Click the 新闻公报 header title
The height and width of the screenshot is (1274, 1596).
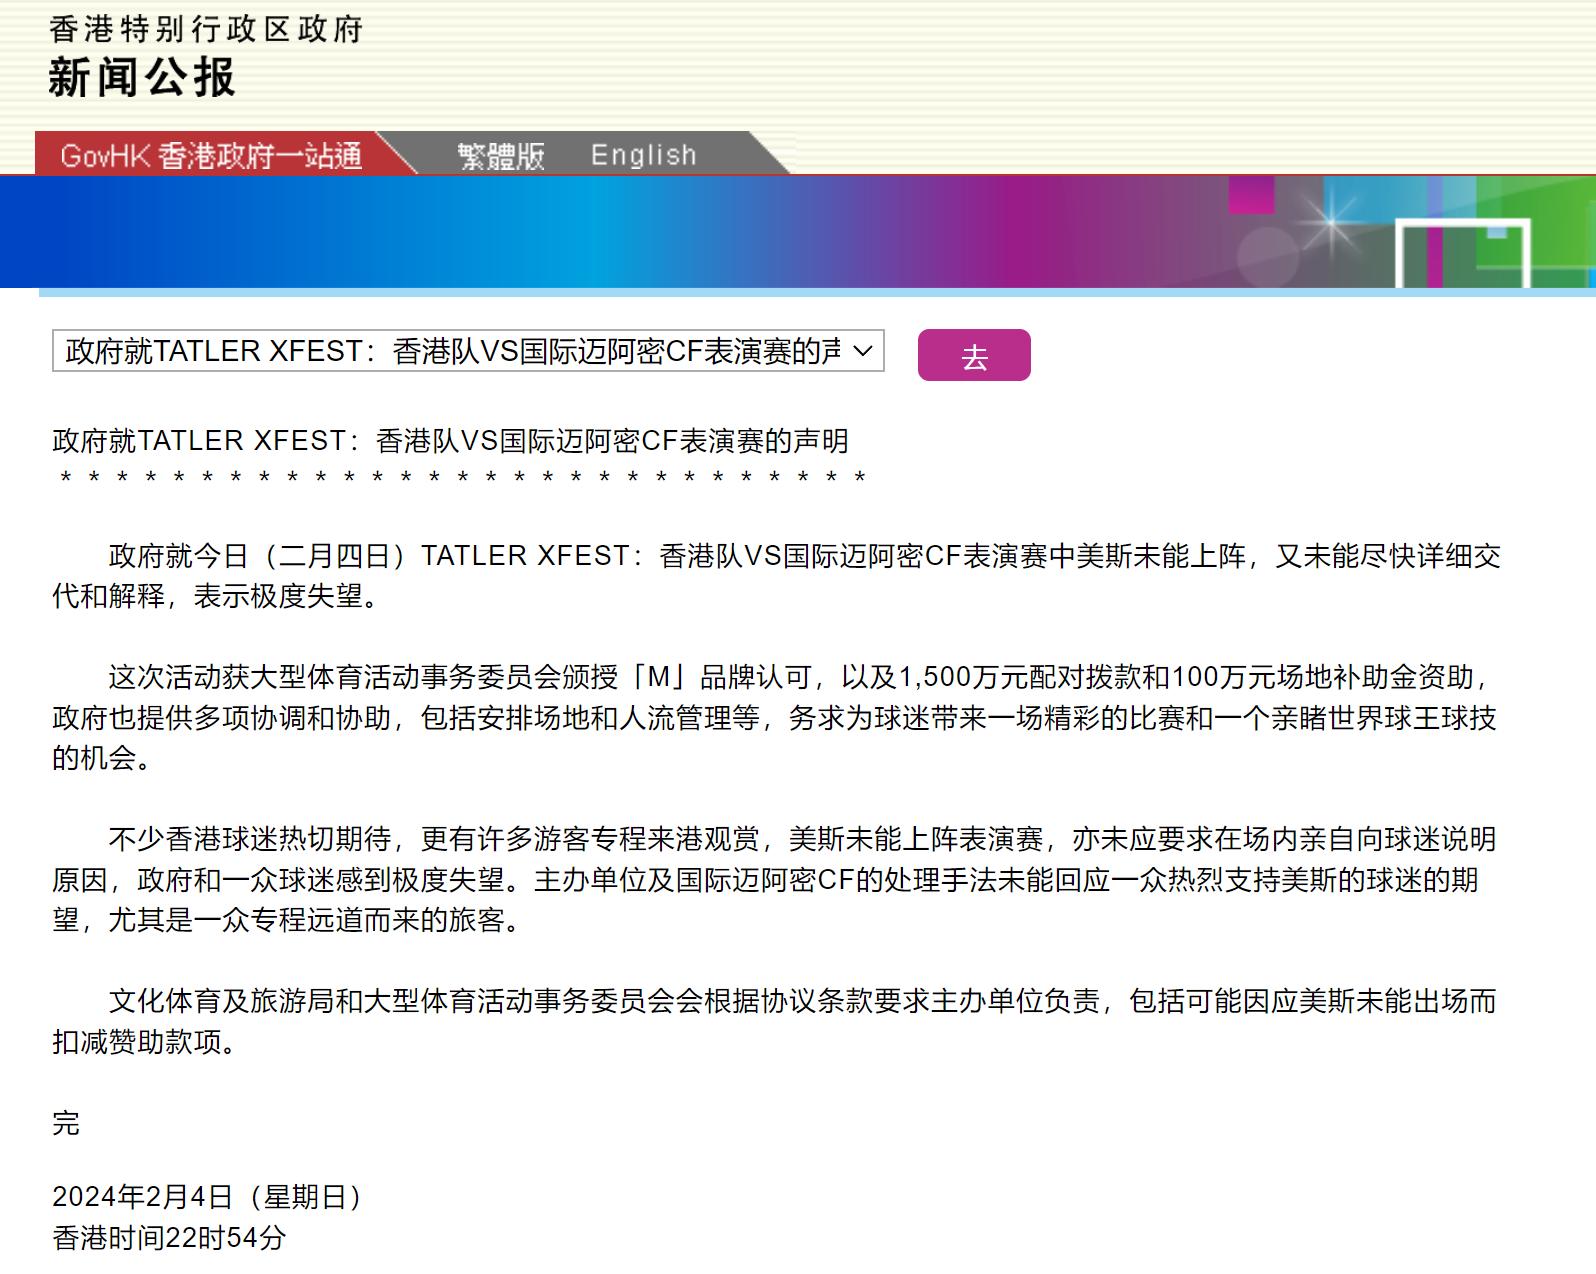141,78
